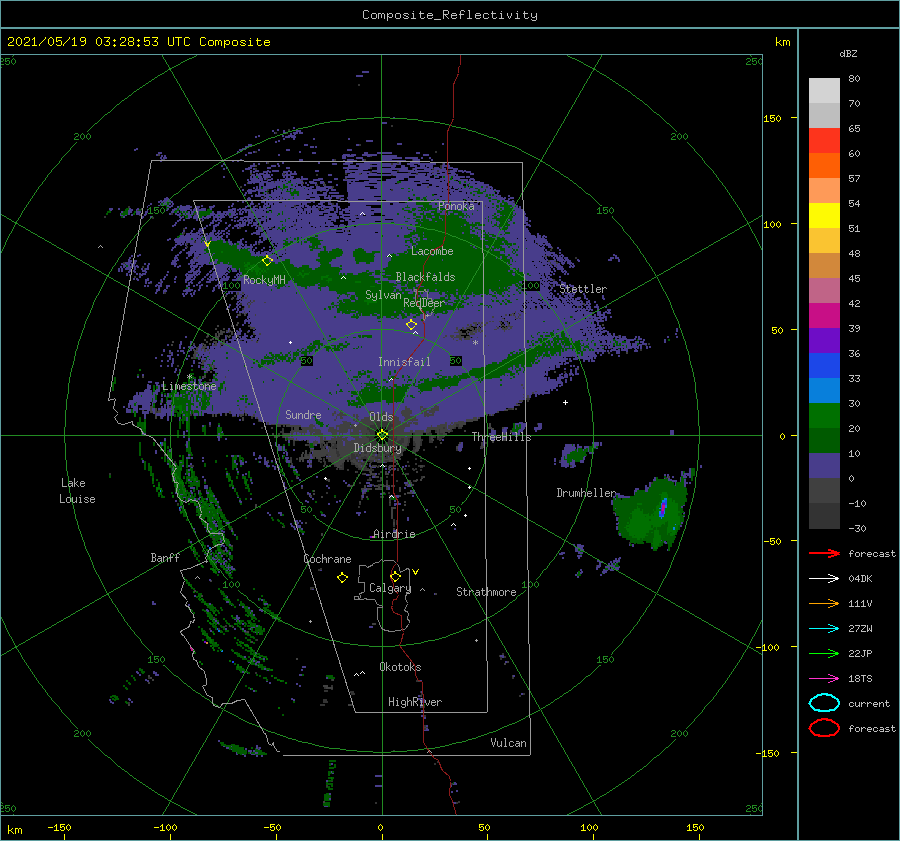The image size is (900, 841).
Task: Click the Composite_Reflectivity title
Action: pos(450,15)
